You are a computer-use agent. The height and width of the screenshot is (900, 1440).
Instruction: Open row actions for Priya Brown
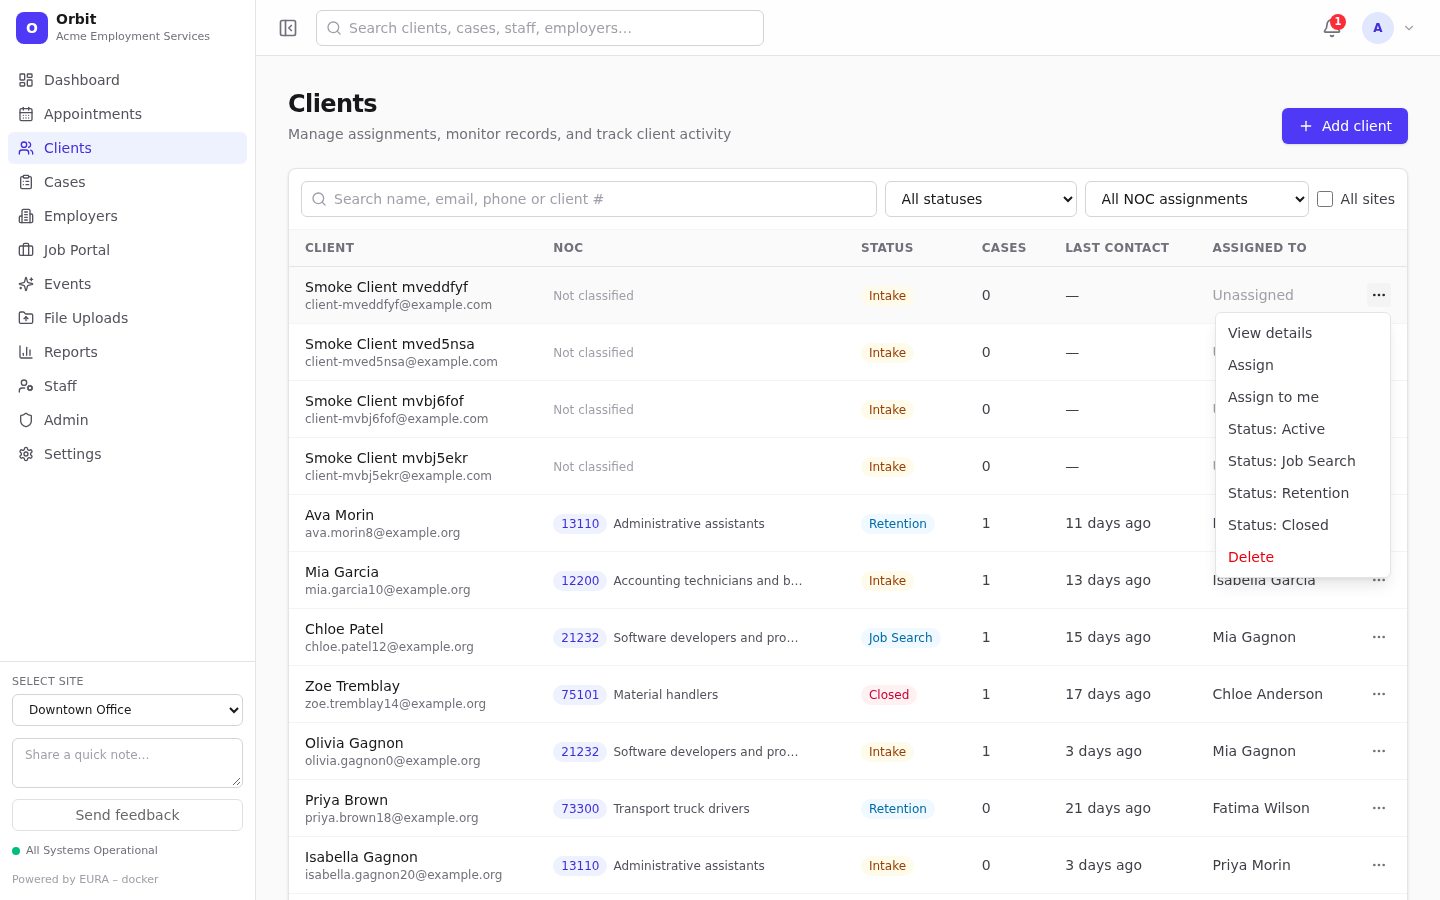point(1379,808)
